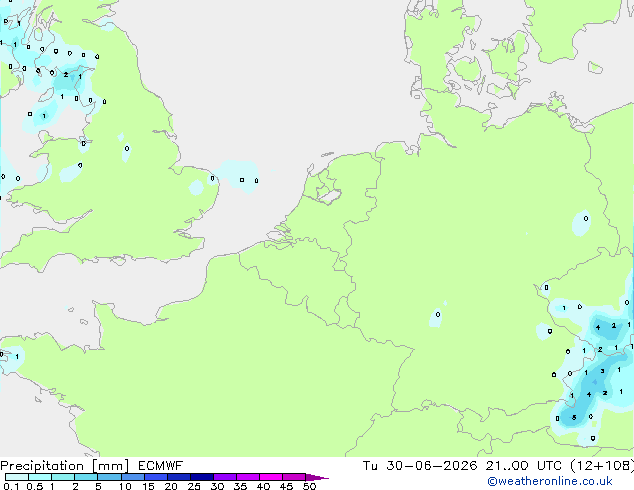This screenshot has width=634, height=490.
Task: Click the purple 30–35 legend swatch
Action: (x=225, y=477)
